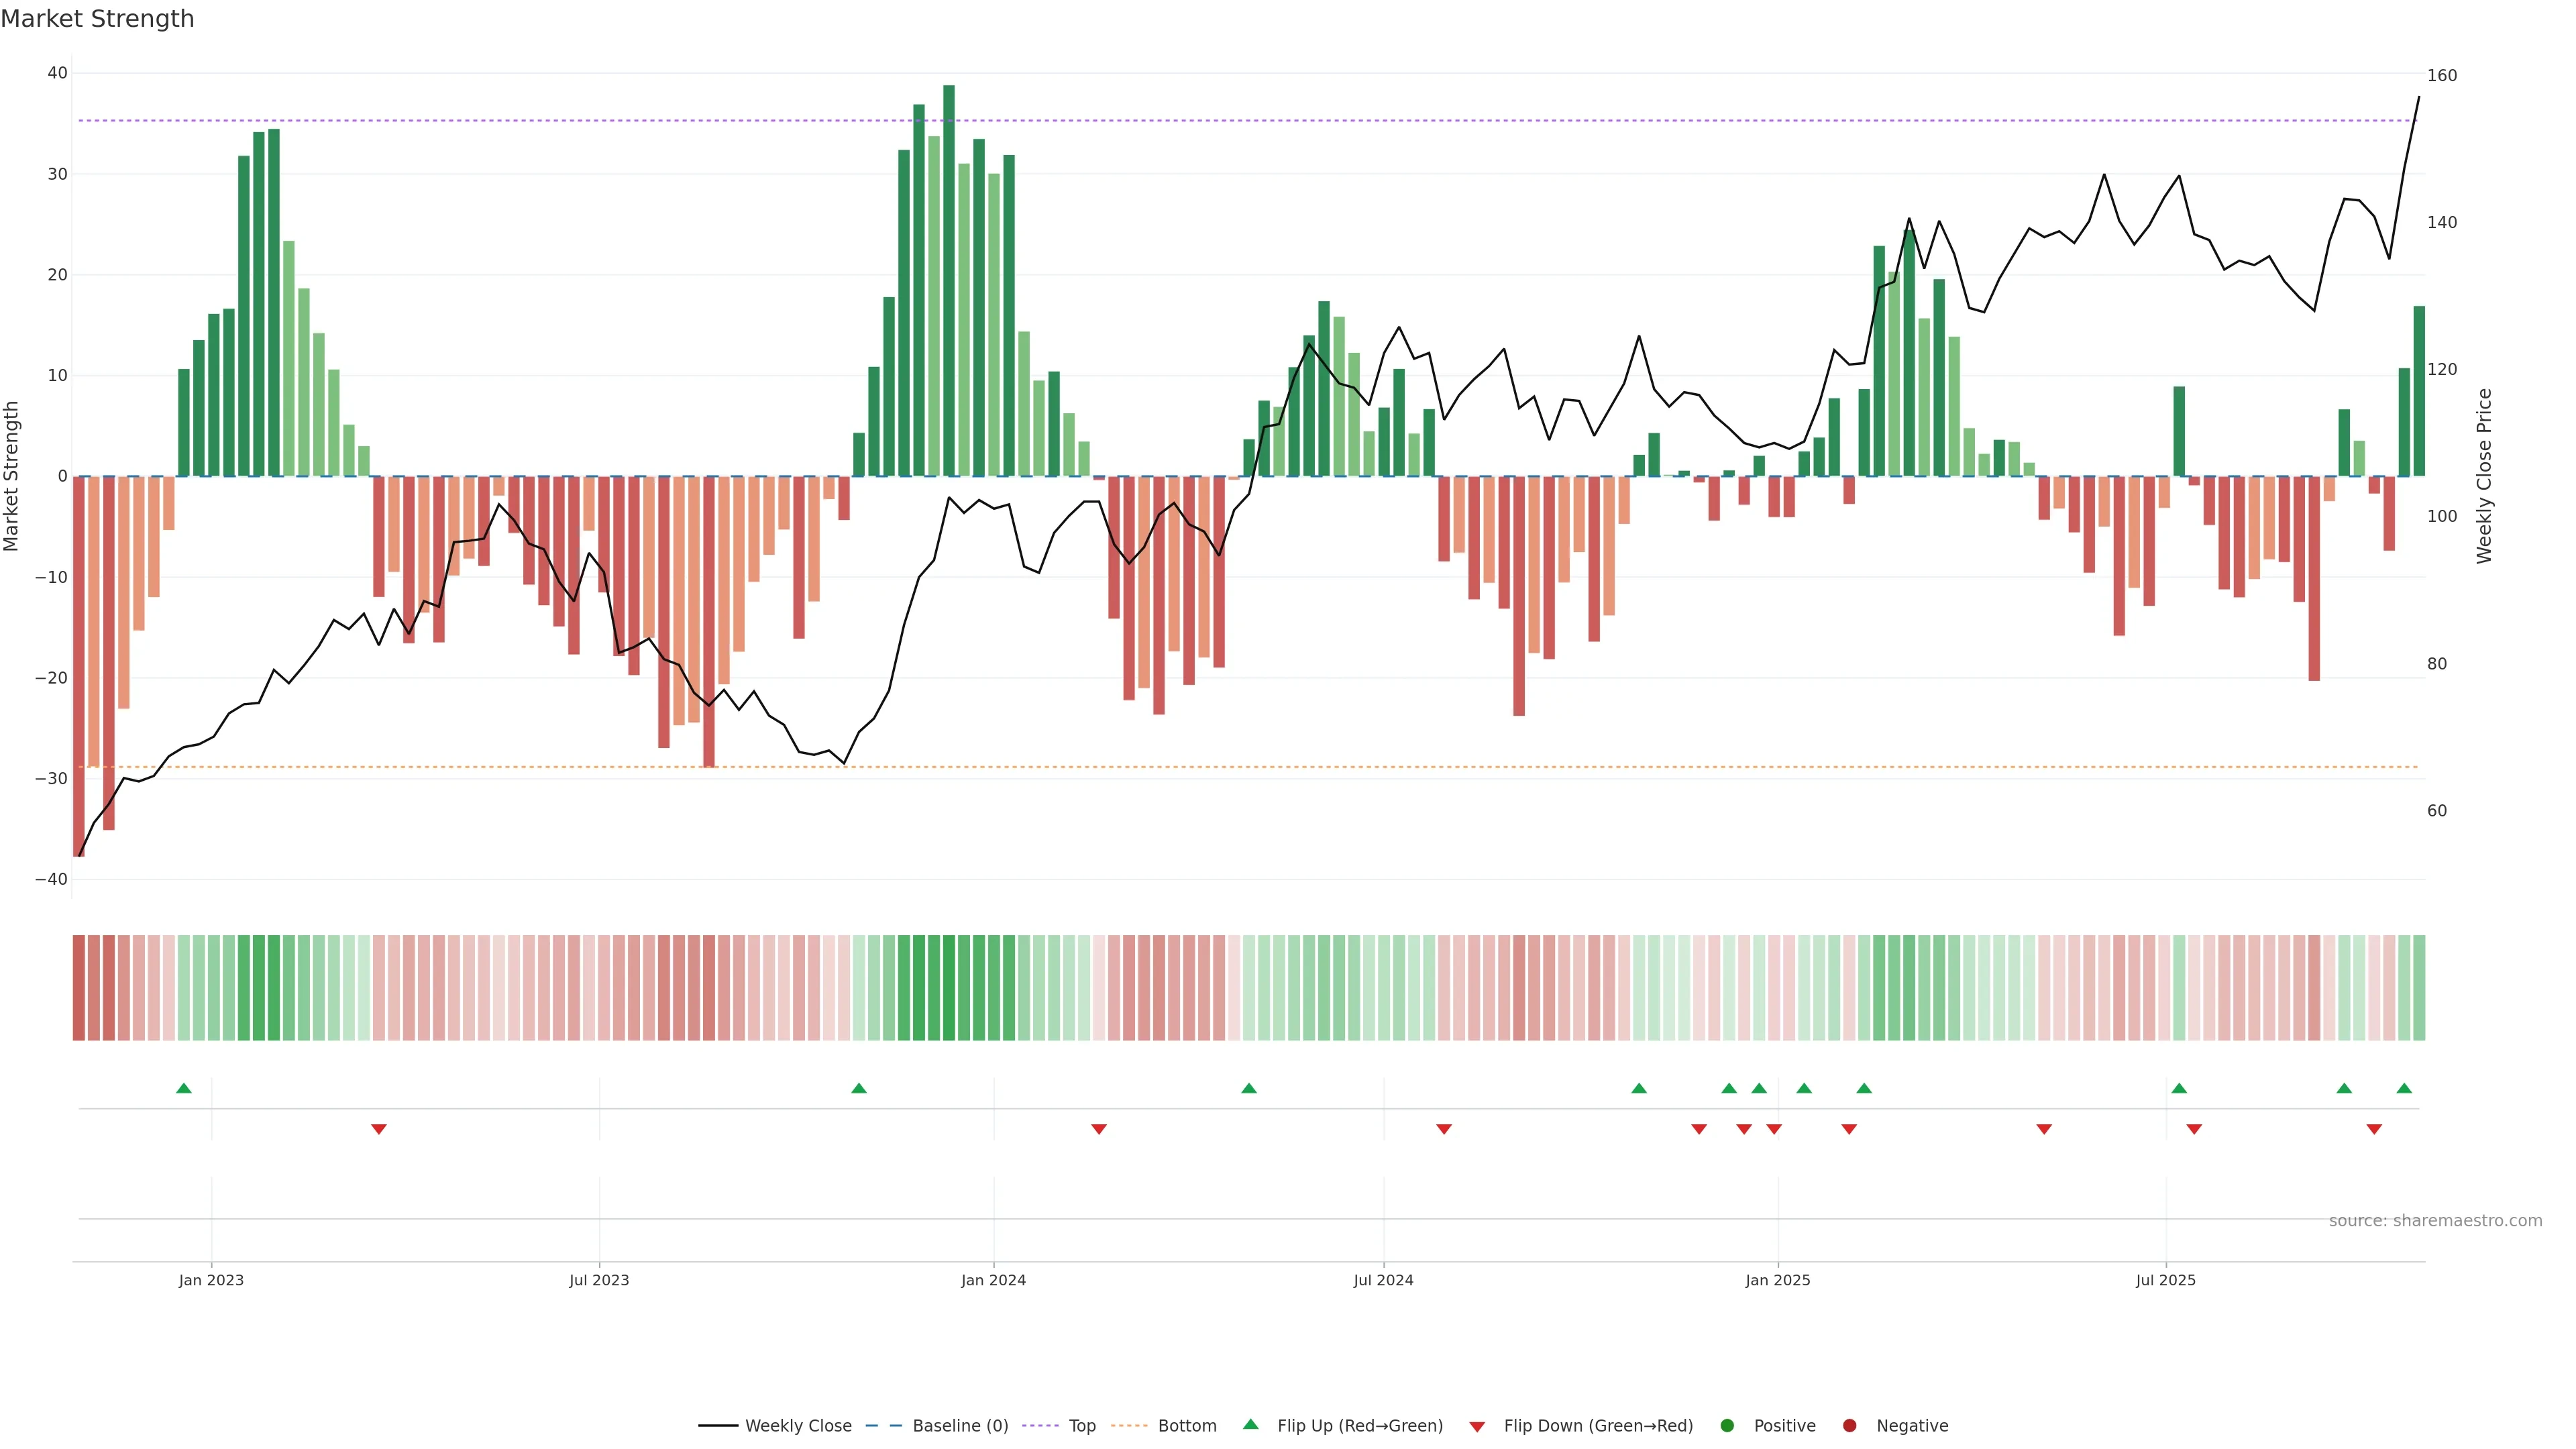Click the Weekly Close Price axis title
The height and width of the screenshot is (1449, 2576).
tap(2484, 476)
